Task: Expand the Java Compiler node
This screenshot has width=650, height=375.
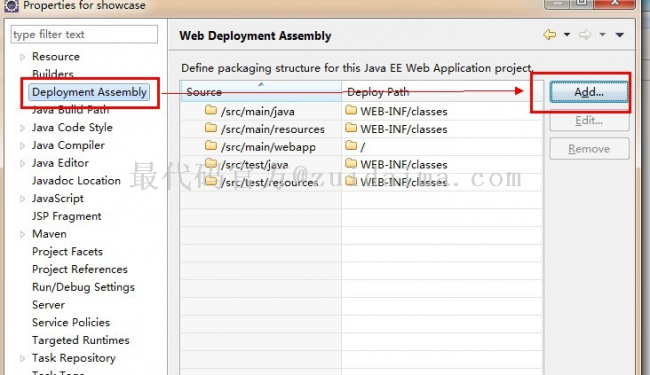Action: (x=22, y=145)
